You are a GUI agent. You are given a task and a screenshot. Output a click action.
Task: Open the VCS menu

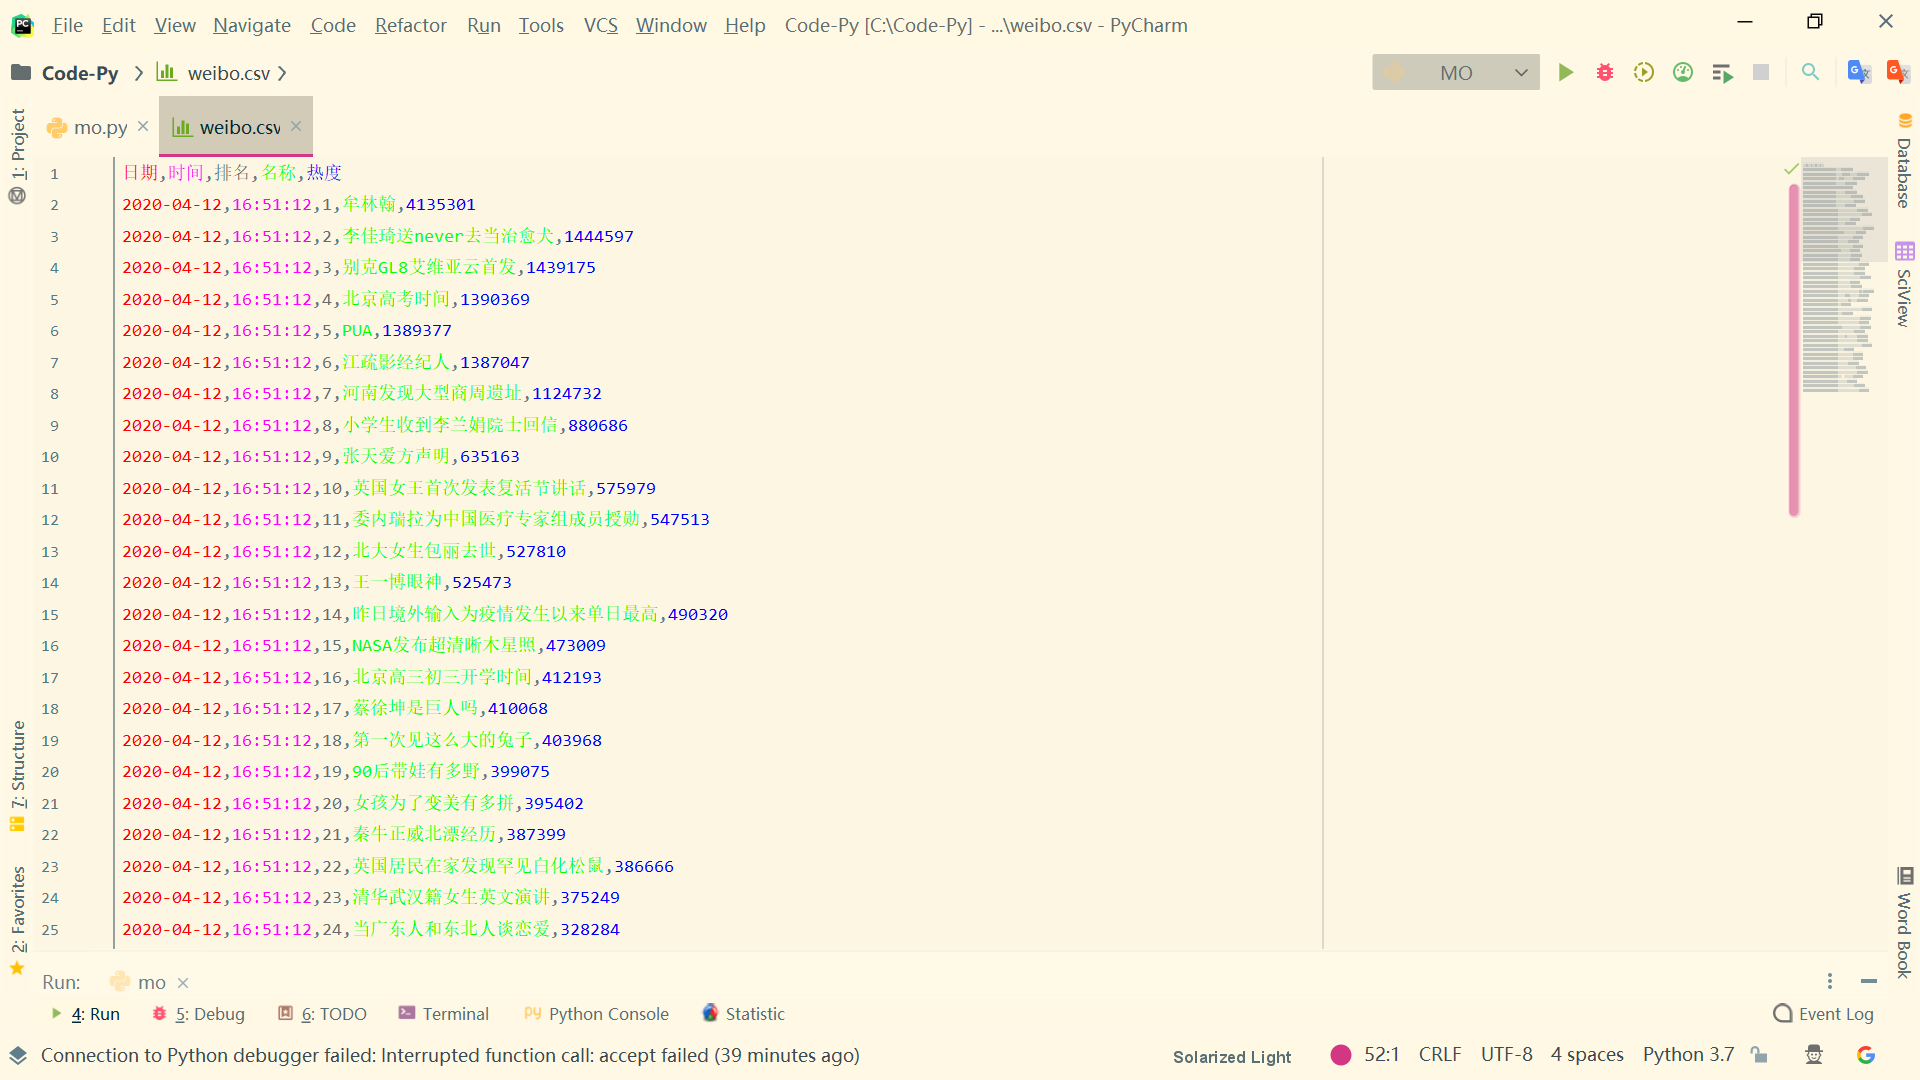[x=600, y=25]
